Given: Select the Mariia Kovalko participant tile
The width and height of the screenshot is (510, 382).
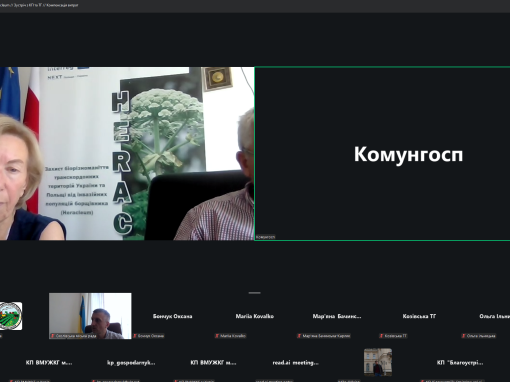Looking at the screenshot, I should point(255,316).
